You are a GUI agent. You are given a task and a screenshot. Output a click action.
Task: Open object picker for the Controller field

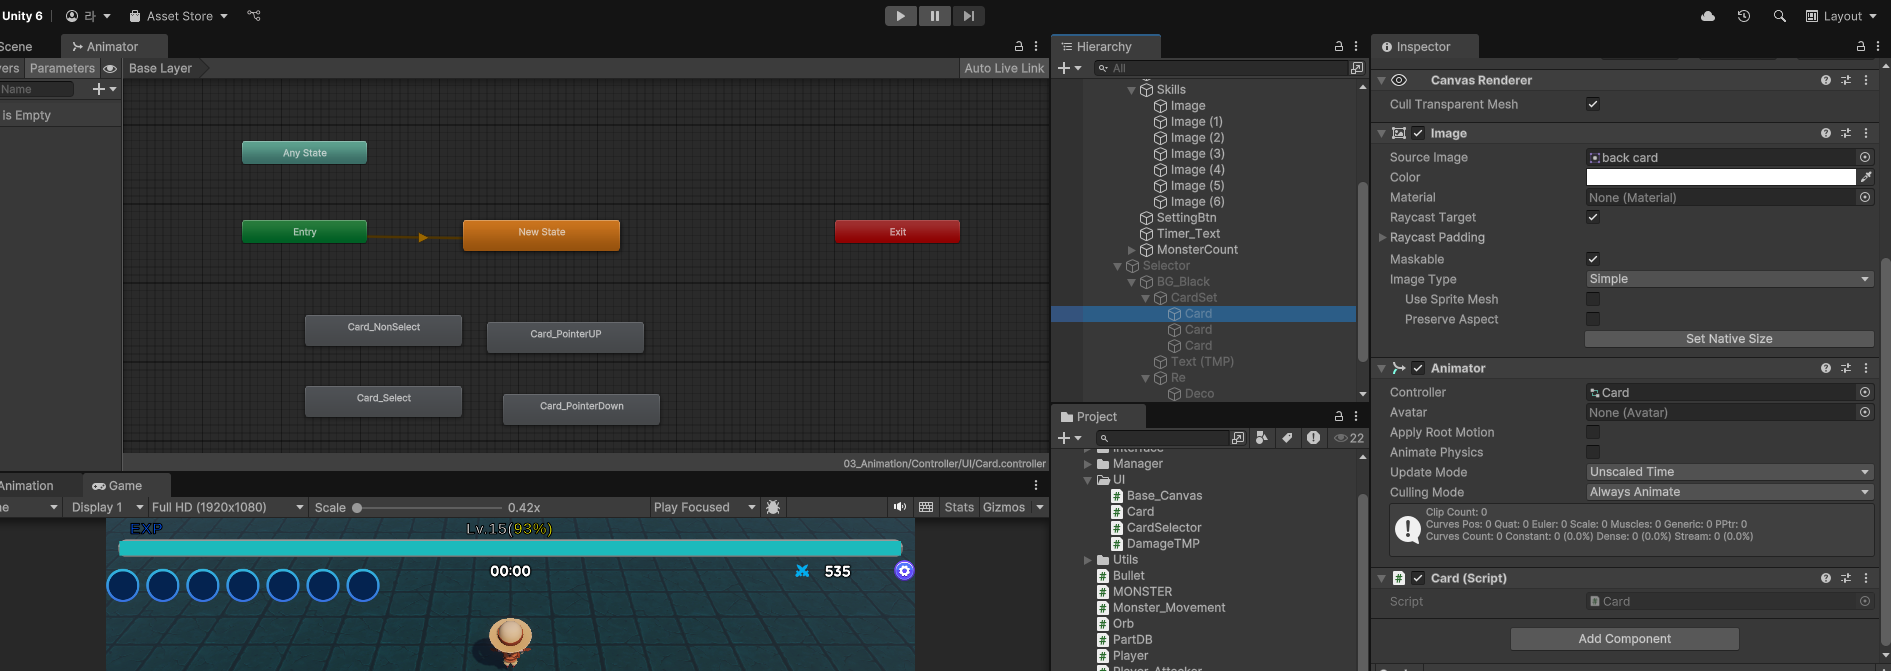point(1865,392)
